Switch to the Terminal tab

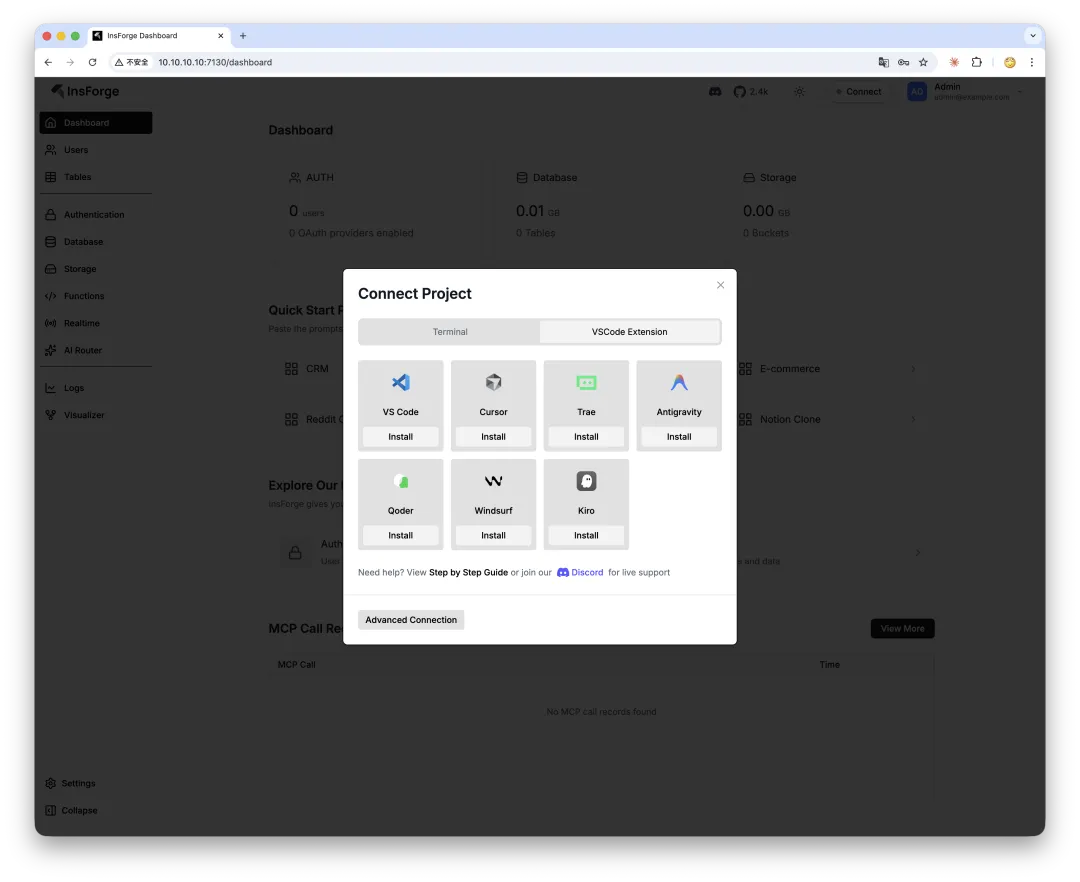pos(450,331)
